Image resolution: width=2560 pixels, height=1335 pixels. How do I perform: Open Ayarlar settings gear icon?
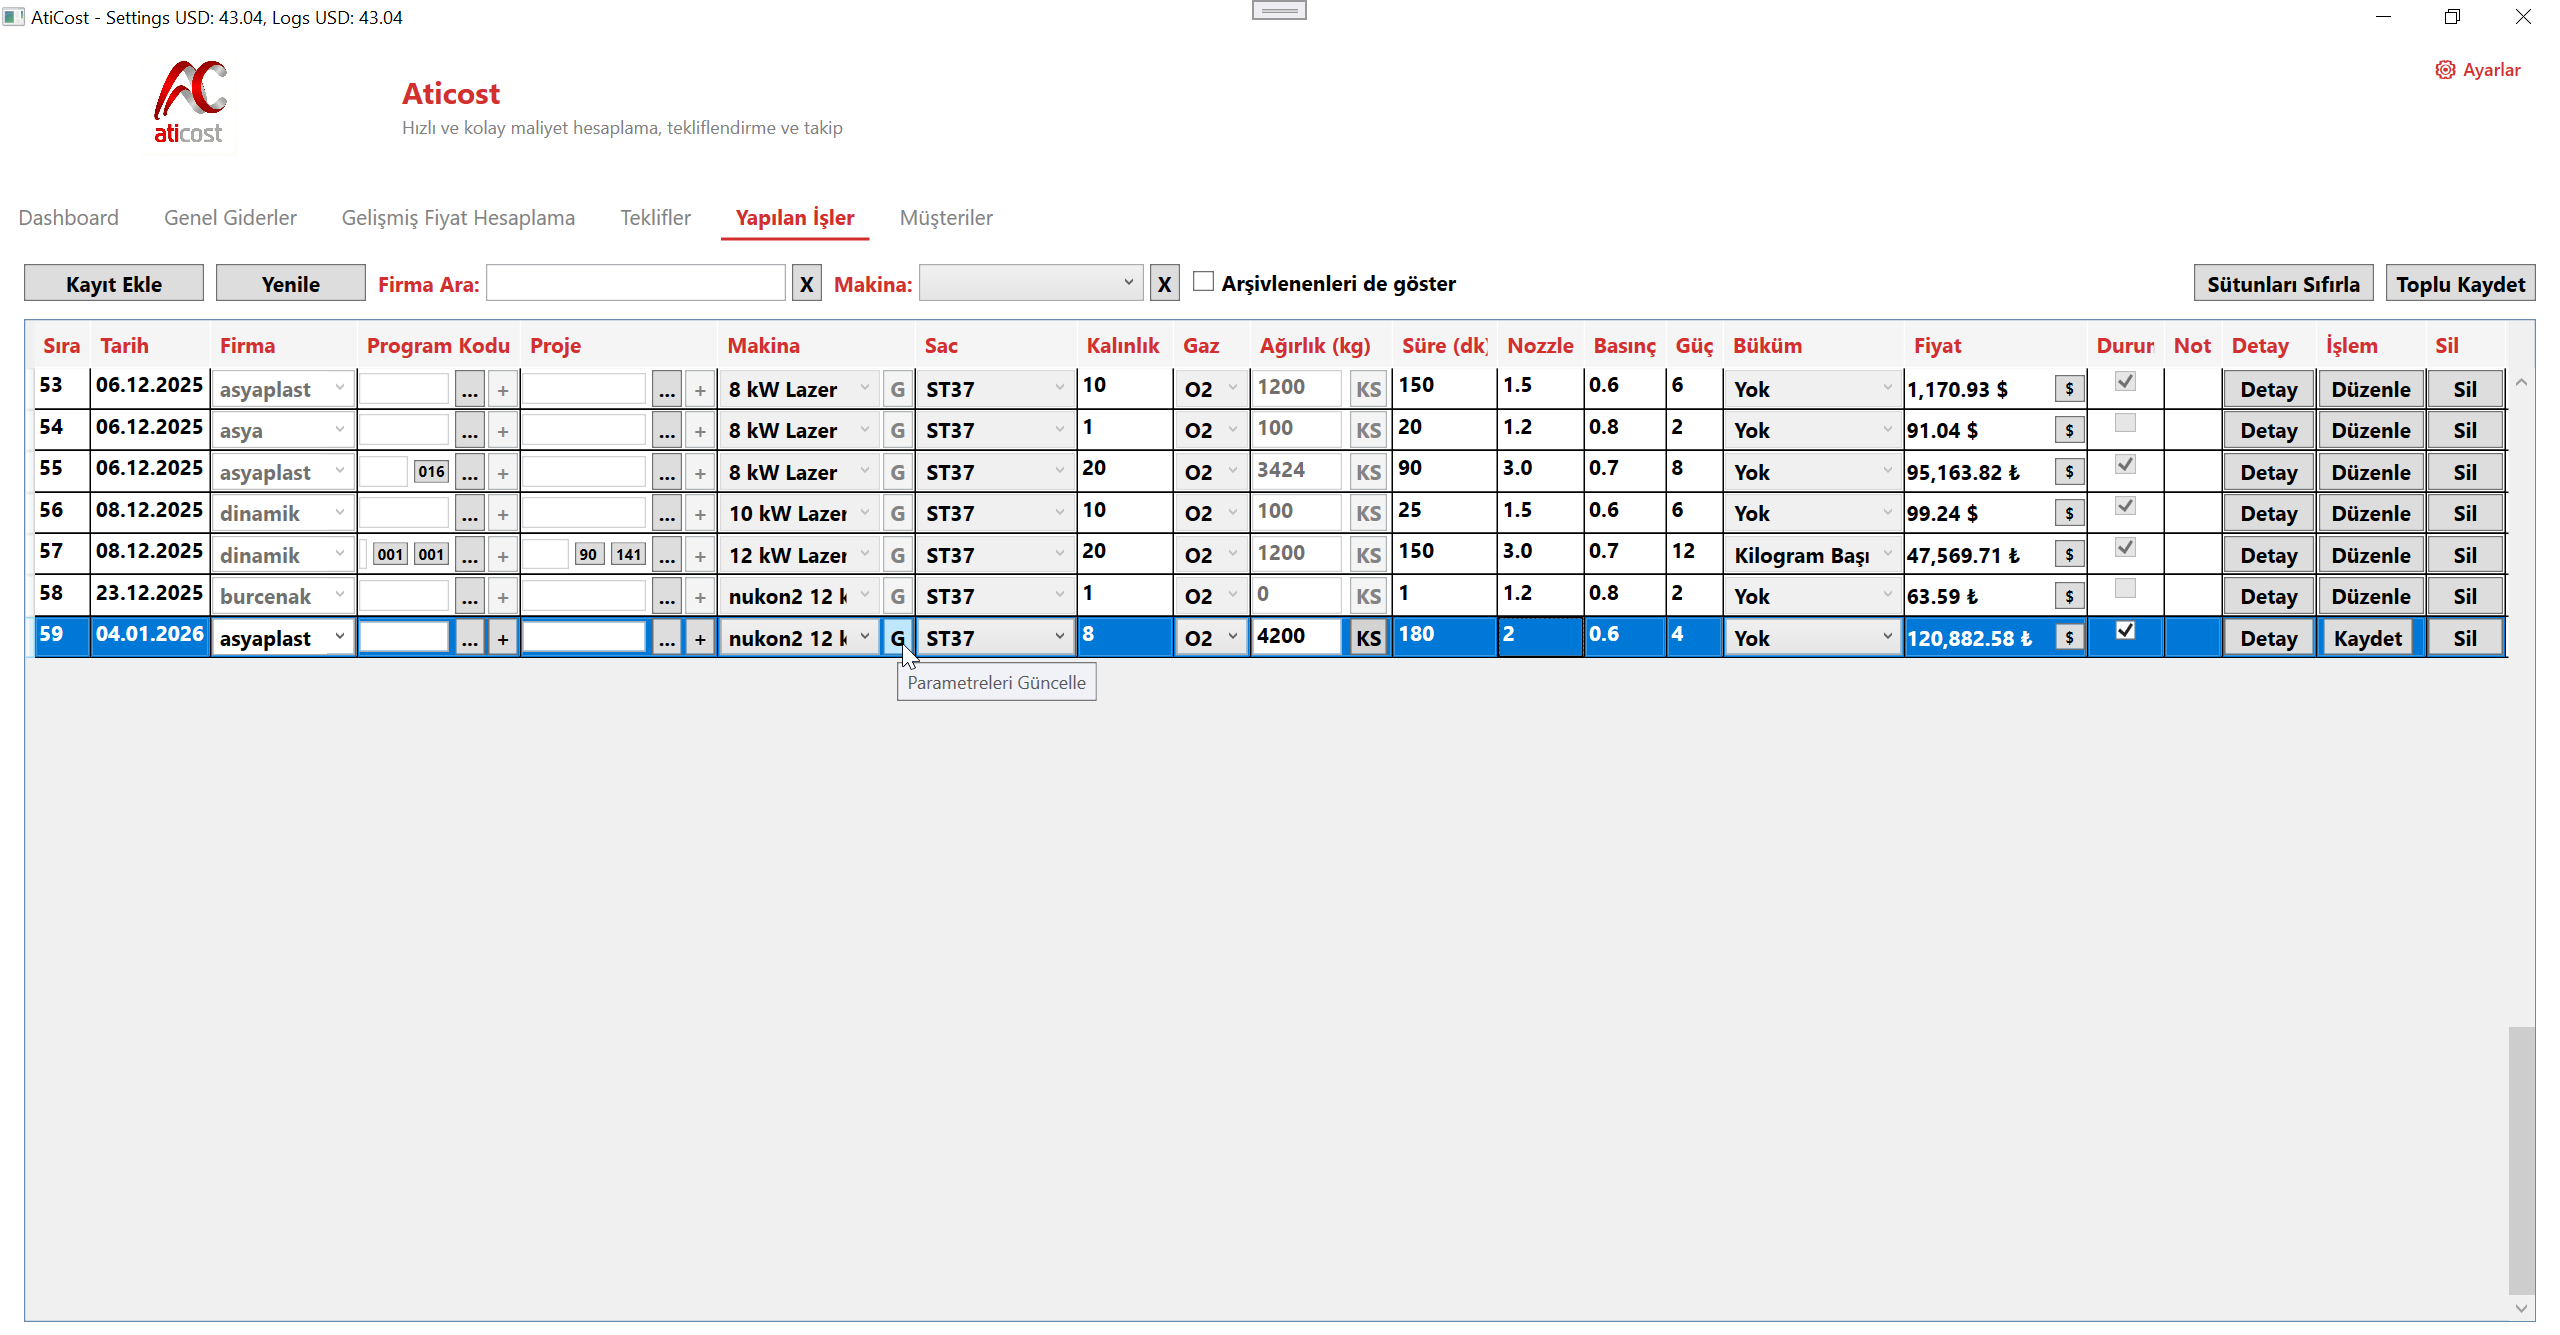pos(2444,70)
